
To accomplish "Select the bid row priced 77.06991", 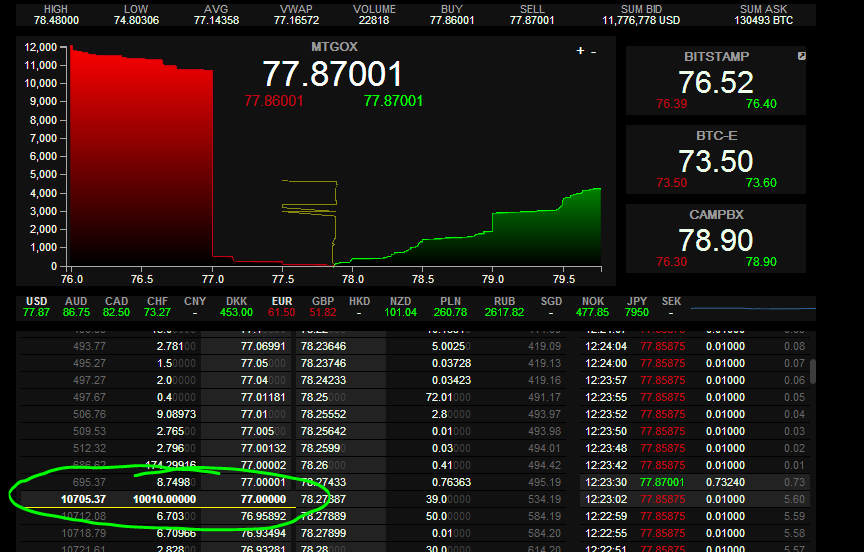I will 156,347.
